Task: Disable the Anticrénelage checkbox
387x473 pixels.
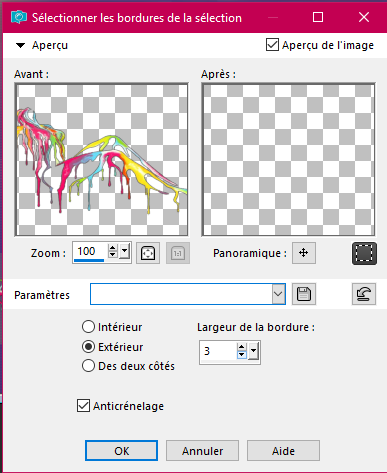Action: click(83, 406)
